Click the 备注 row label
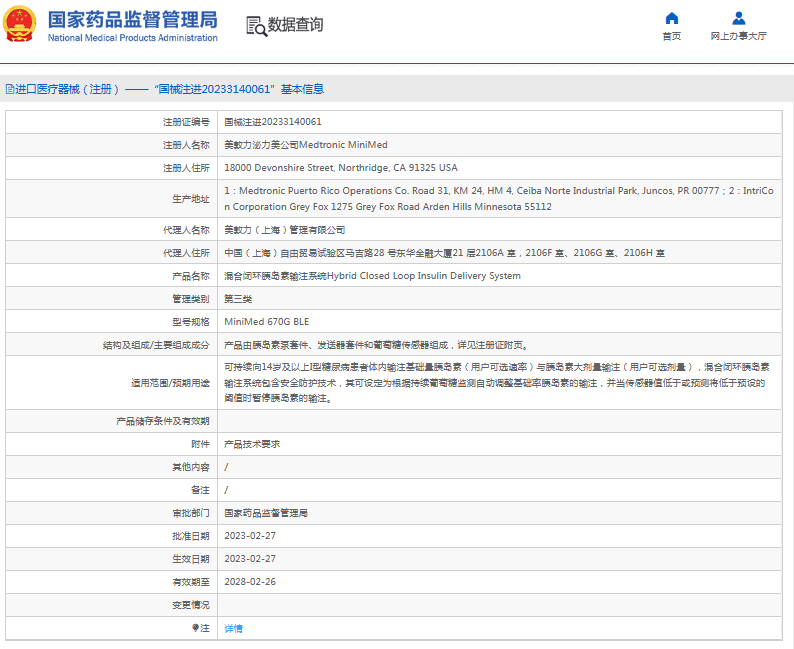Viewport: 794px width, 649px height. [x=200, y=490]
